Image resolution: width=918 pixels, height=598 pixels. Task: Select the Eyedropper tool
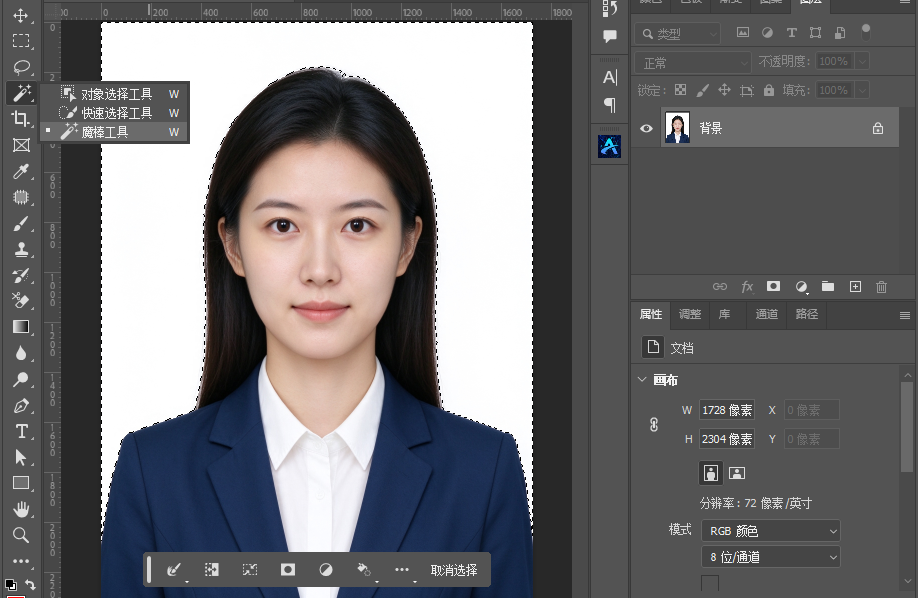click(21, 171)
